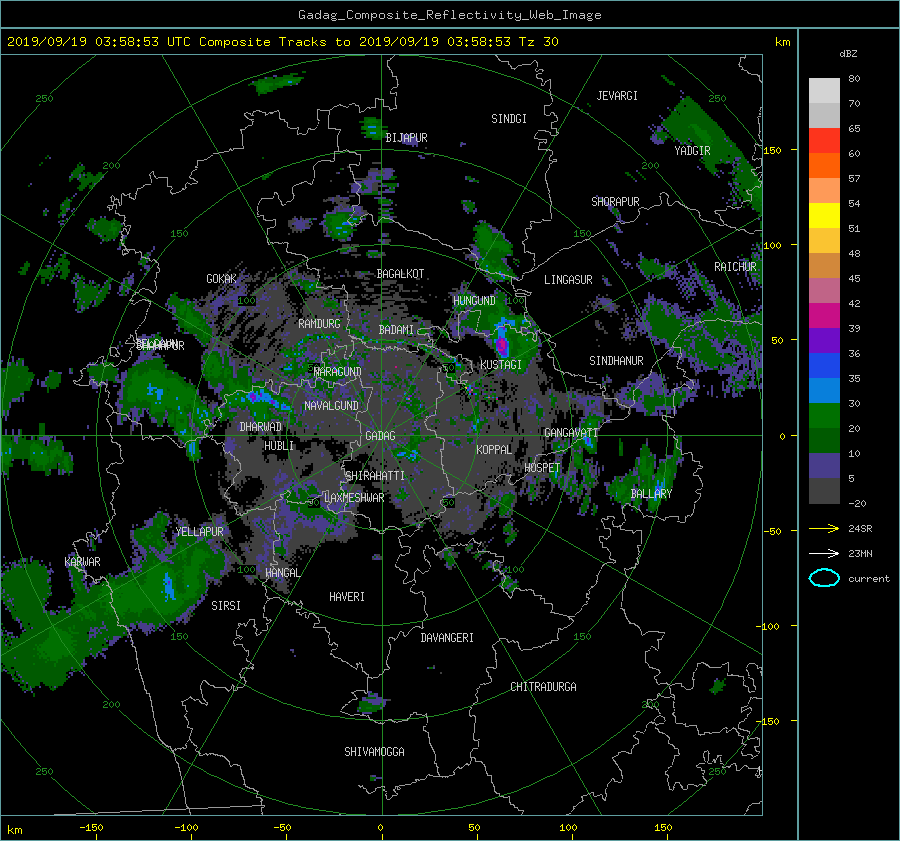This screenshot has height=841, width=900.
Task: Click the white 23MN arrow legend icon
Action: click(x=824, y=553)
